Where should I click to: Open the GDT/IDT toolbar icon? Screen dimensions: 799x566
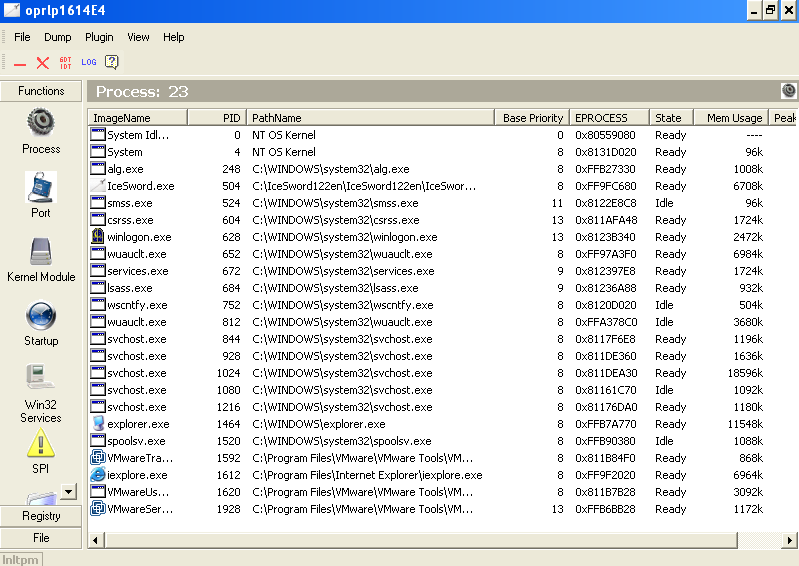point(66,63)
